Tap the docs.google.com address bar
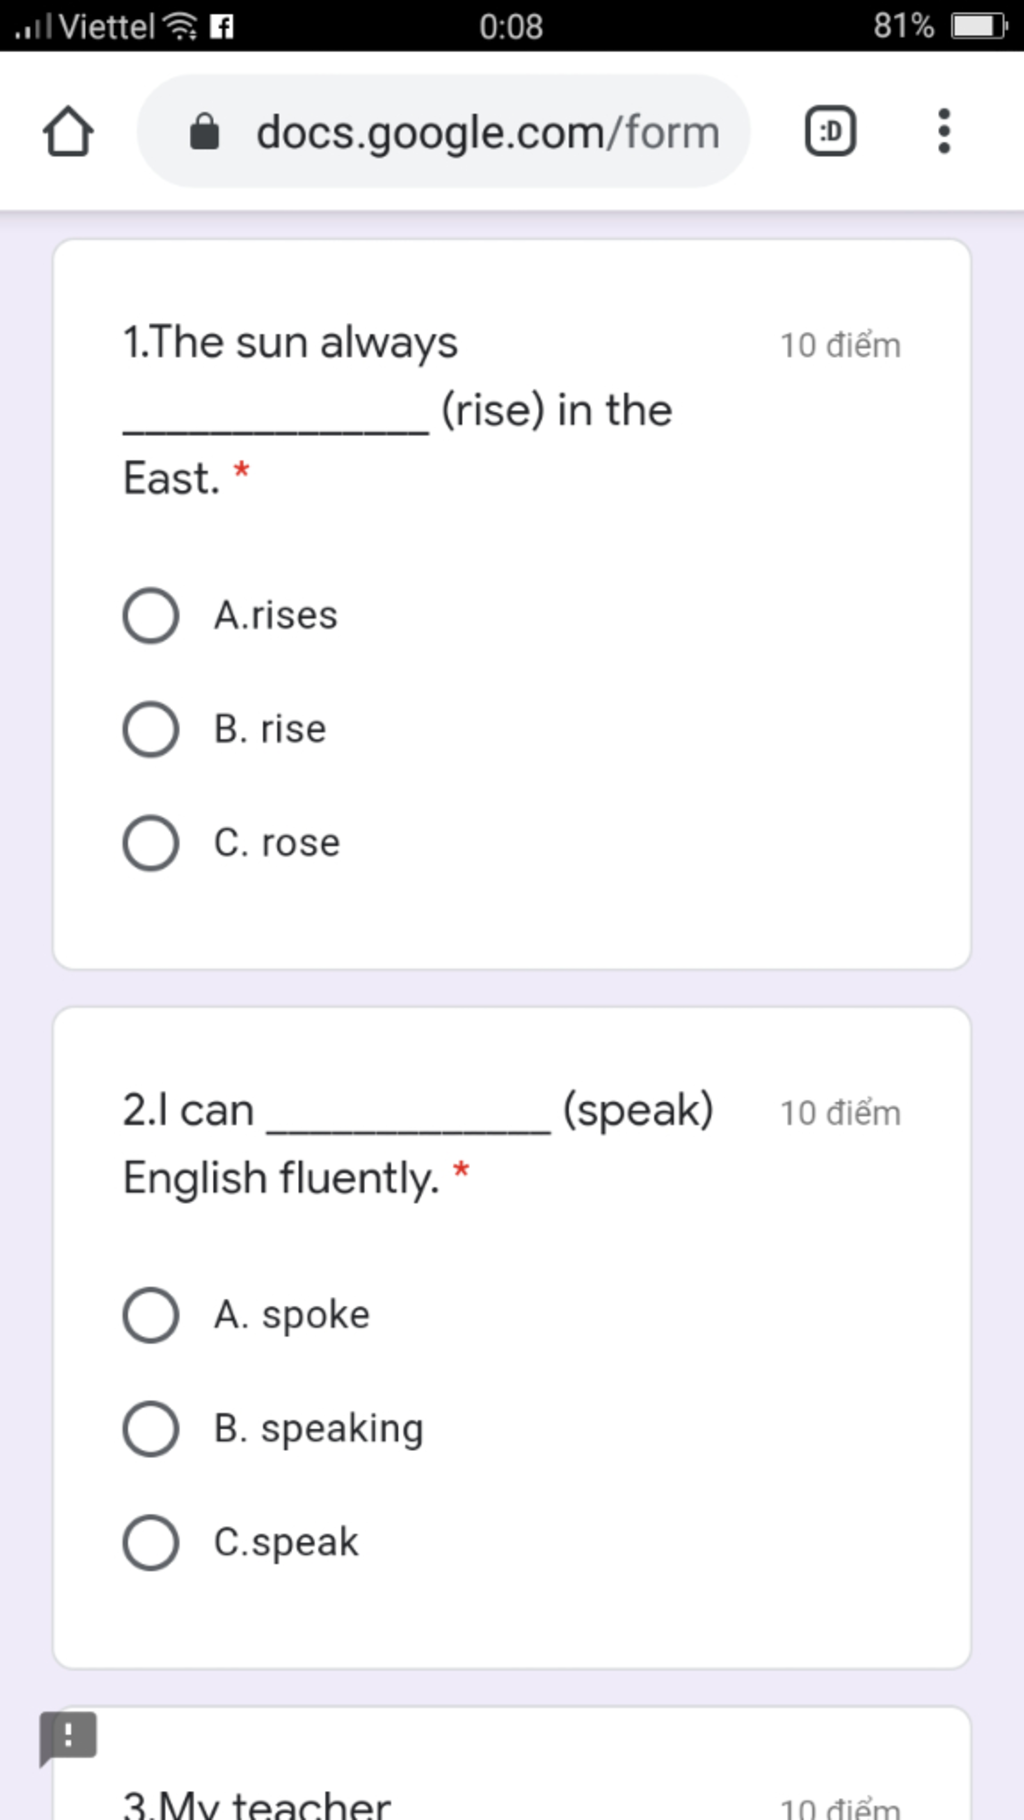 (443, 131)
